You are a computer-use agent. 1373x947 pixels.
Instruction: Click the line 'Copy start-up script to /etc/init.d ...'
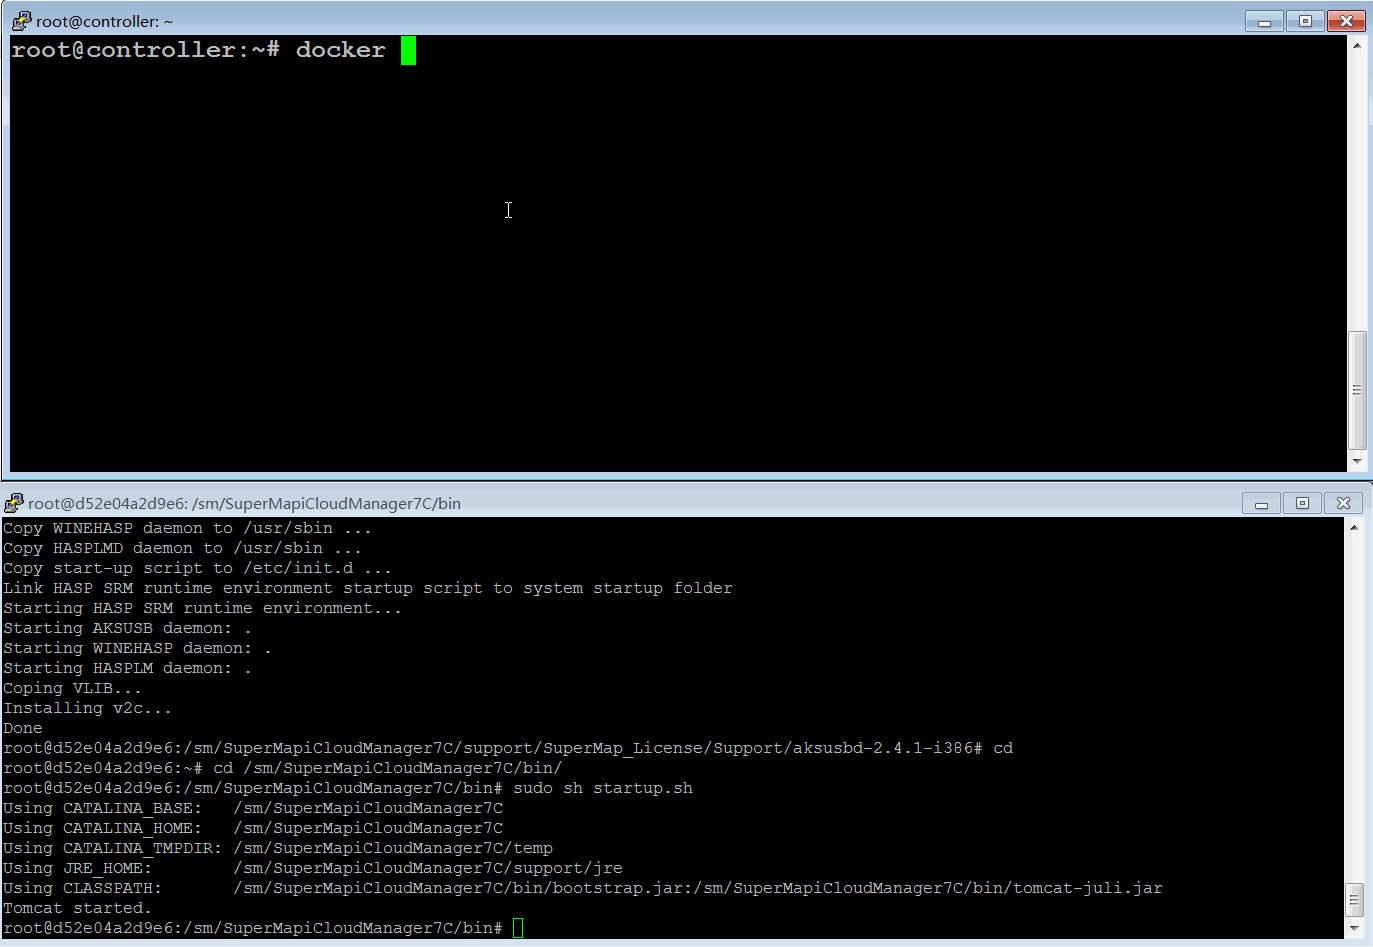197,568
